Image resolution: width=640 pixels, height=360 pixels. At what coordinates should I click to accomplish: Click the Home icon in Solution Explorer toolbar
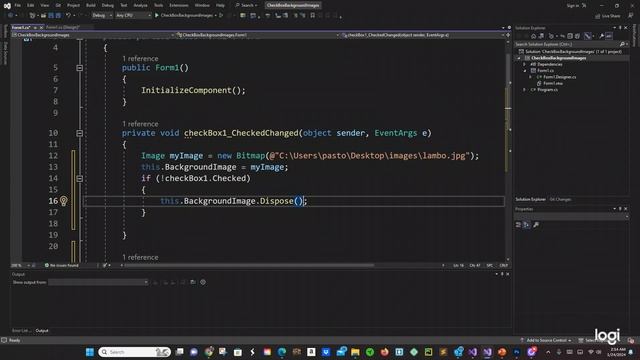(x=533, y=36)
